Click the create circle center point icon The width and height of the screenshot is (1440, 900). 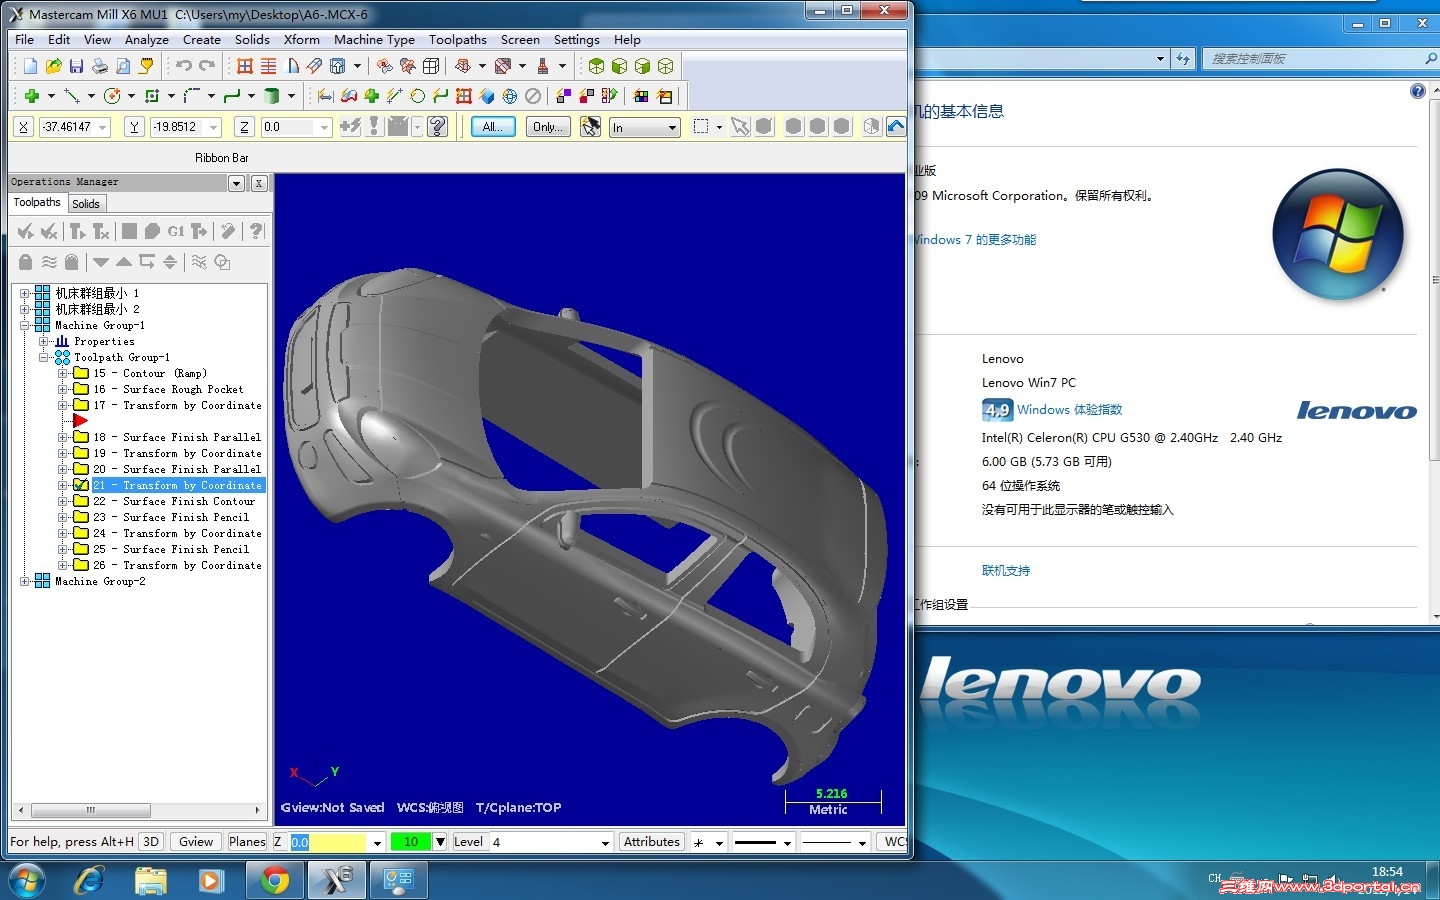click(112, 96)
